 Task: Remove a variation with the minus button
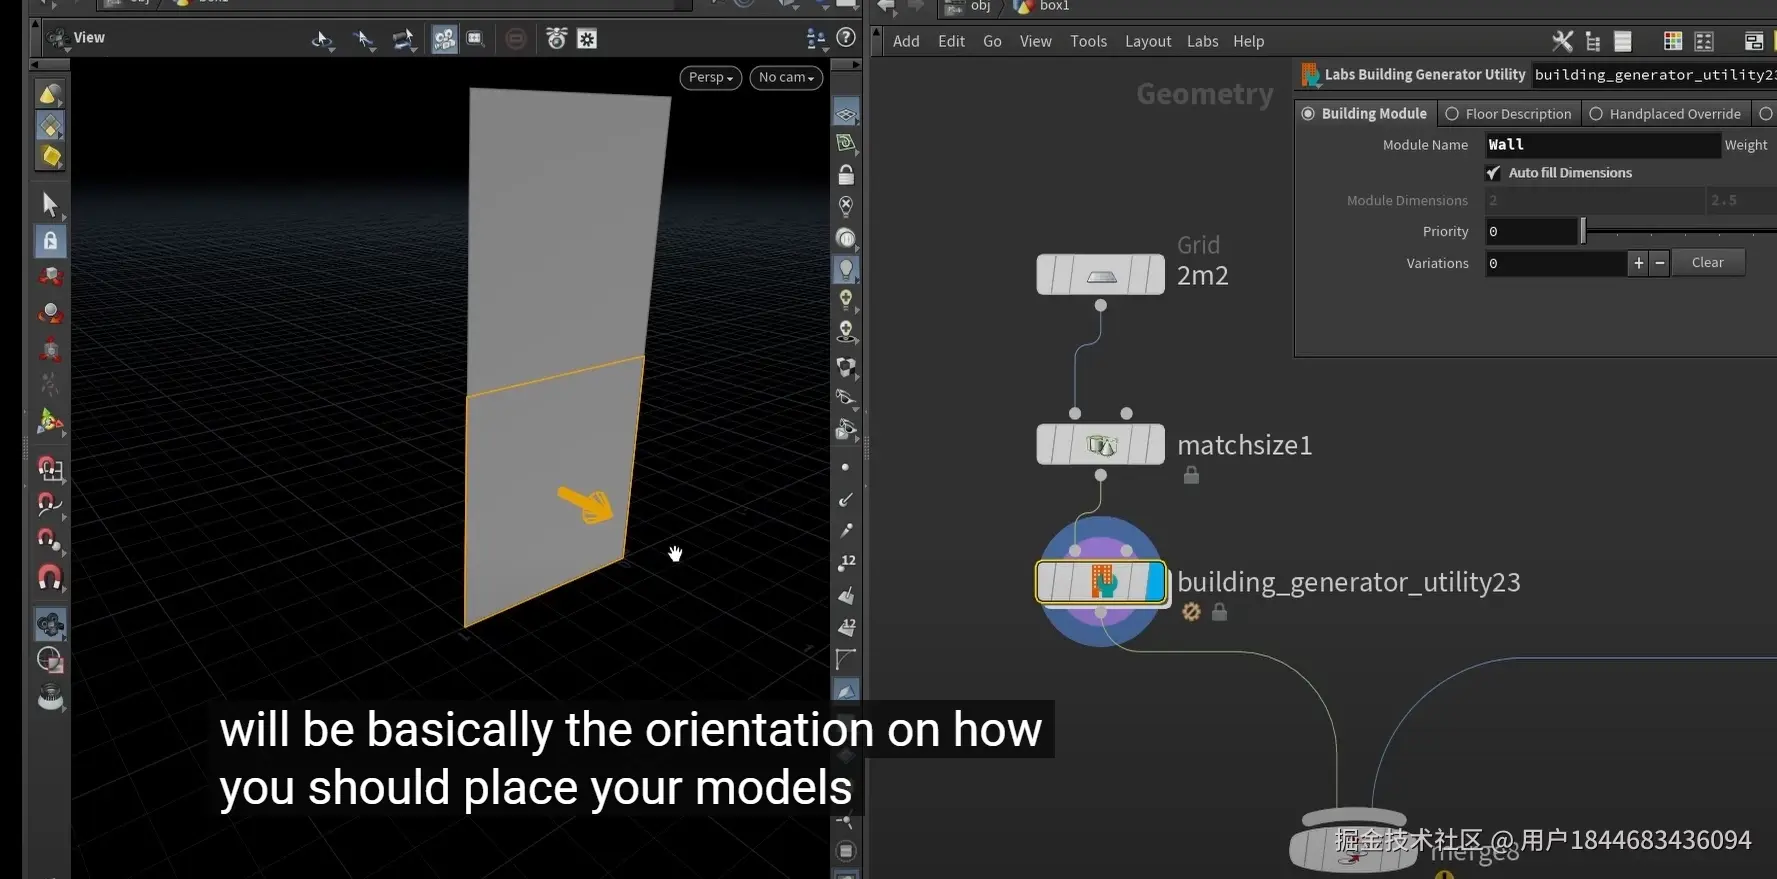tap(1660, 263)
